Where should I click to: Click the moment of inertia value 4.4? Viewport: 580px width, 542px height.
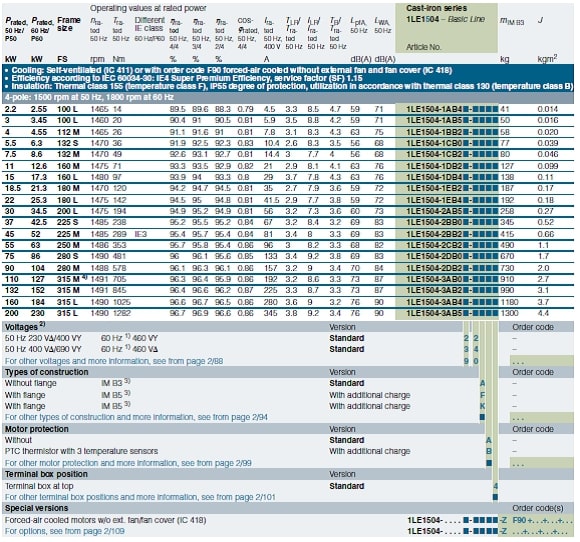pyautogui.click(x=543, y=313)
